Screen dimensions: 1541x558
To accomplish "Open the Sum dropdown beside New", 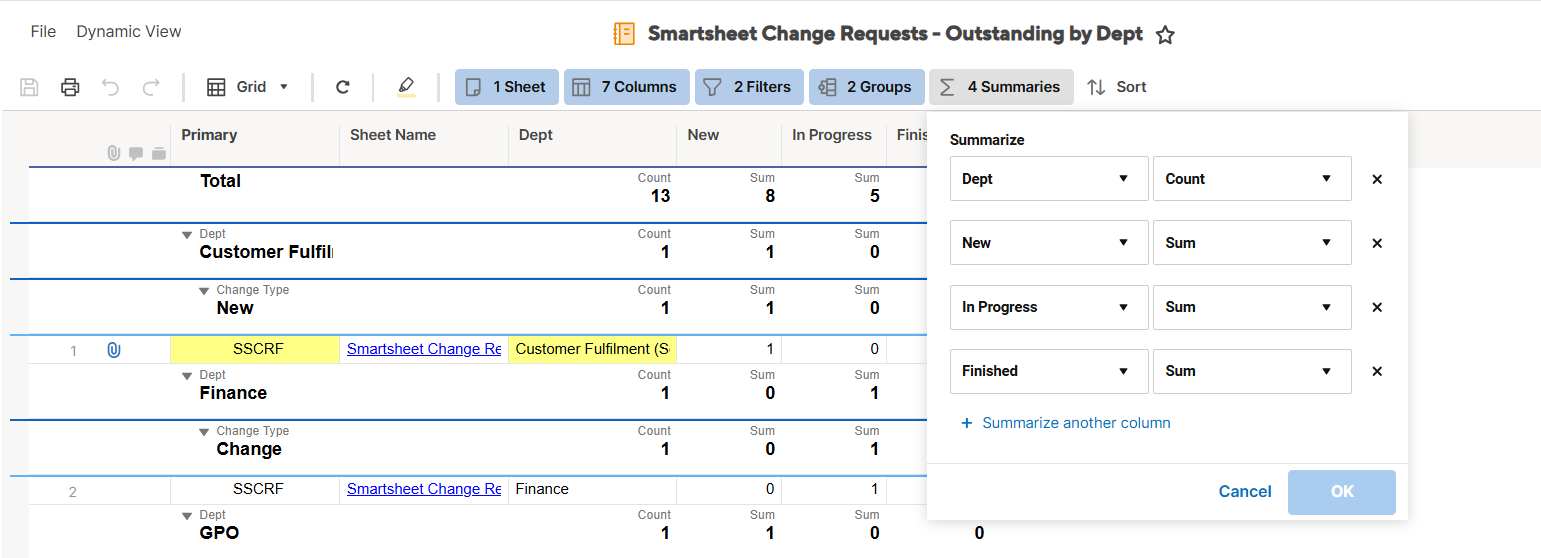I will point(1252,243).
